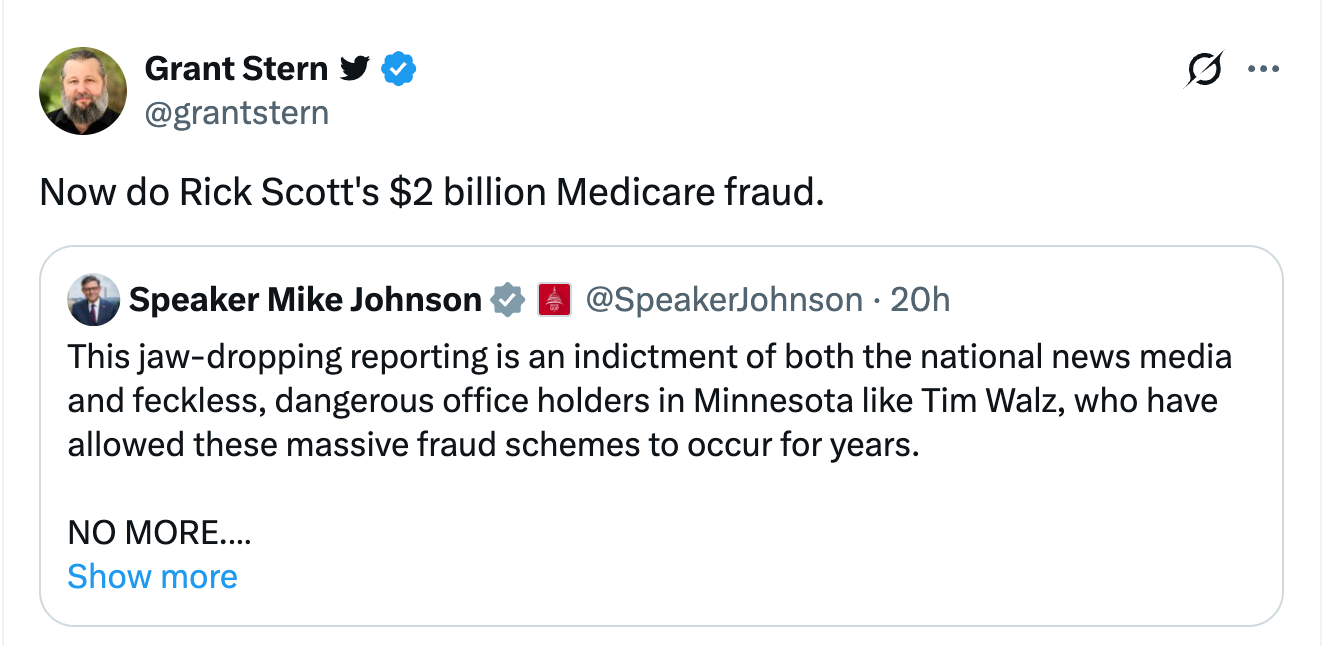The width and height of the screenshot is (1342, 646).
Task: Click the bird icon beside Grant Stern
Action: (355, 69)
